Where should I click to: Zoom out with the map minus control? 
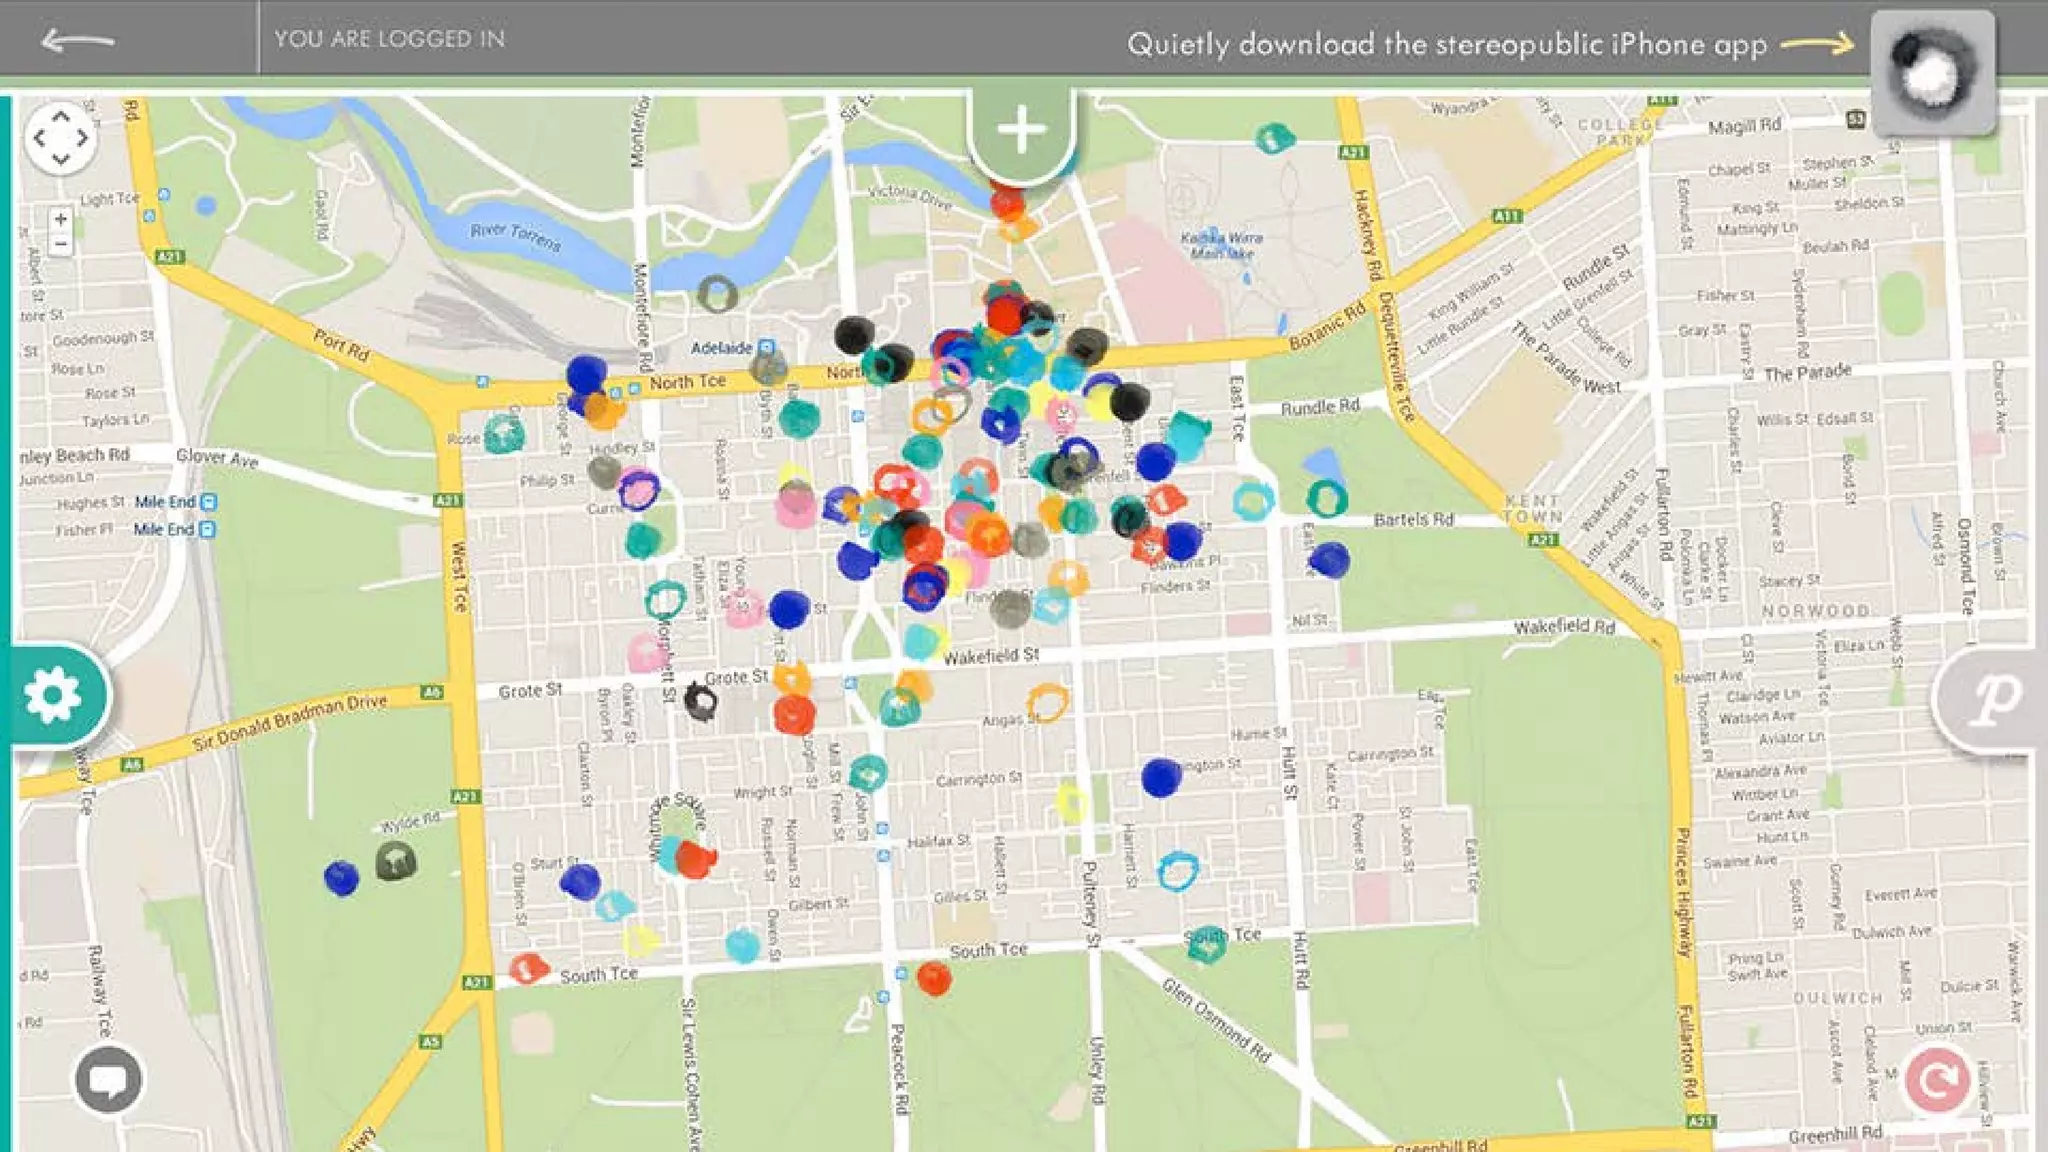[60, 244]
